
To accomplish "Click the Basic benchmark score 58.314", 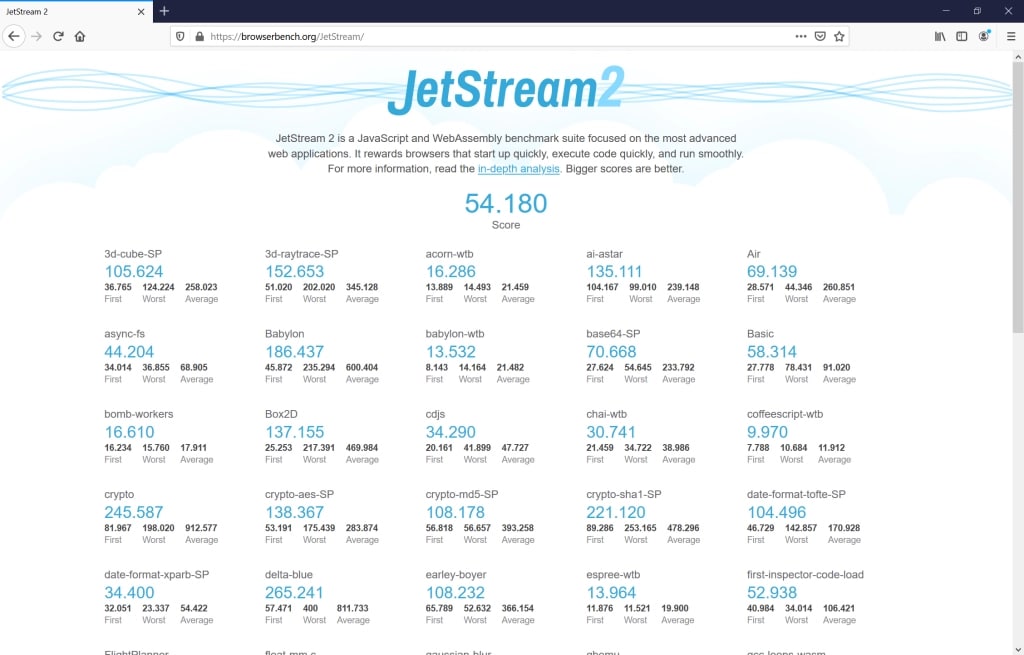I will 772,352.
